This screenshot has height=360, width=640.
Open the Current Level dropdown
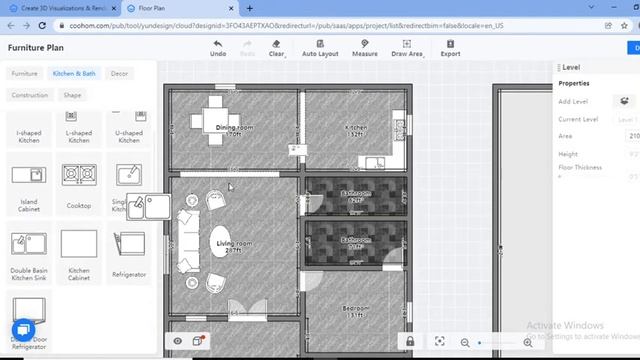627,120
